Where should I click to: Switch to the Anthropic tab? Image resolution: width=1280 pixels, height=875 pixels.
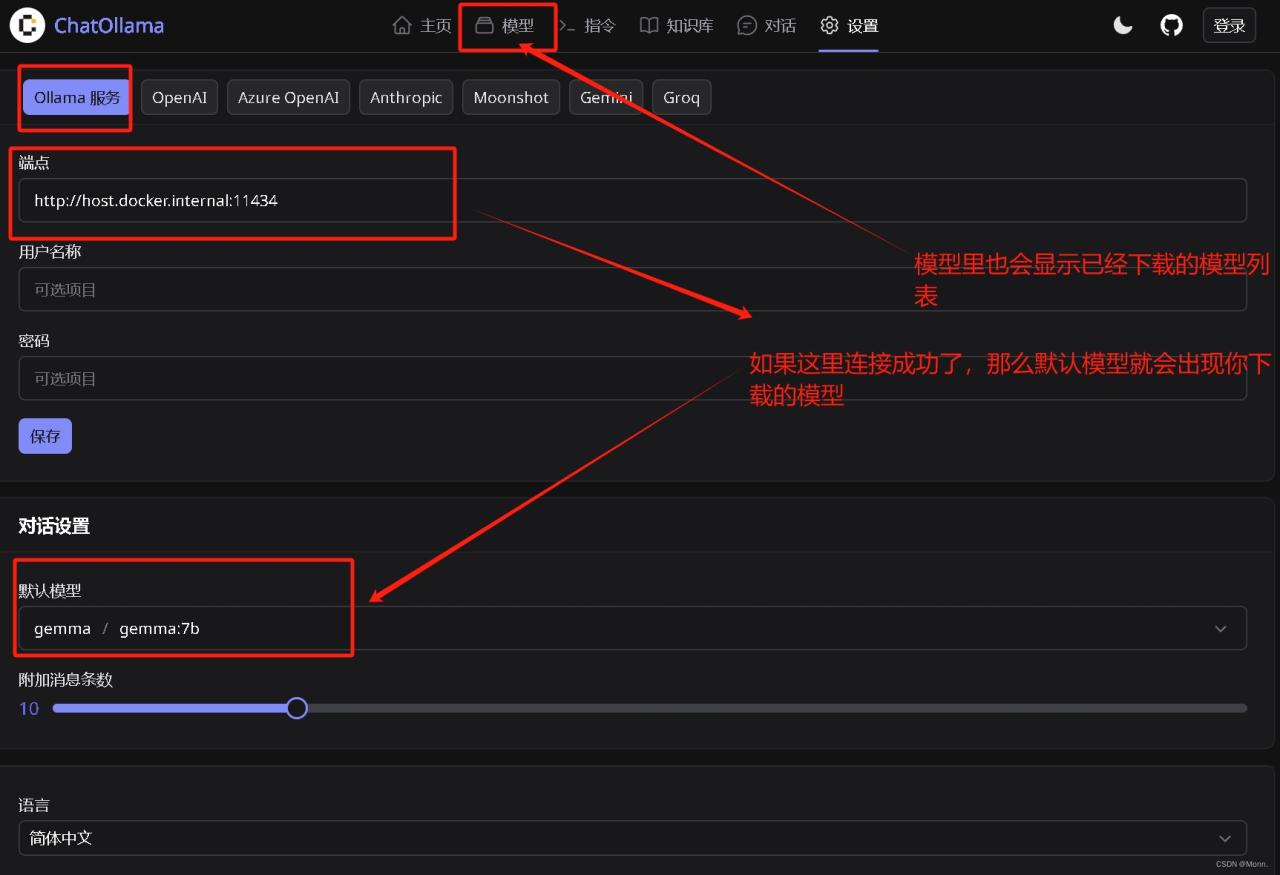406,98
